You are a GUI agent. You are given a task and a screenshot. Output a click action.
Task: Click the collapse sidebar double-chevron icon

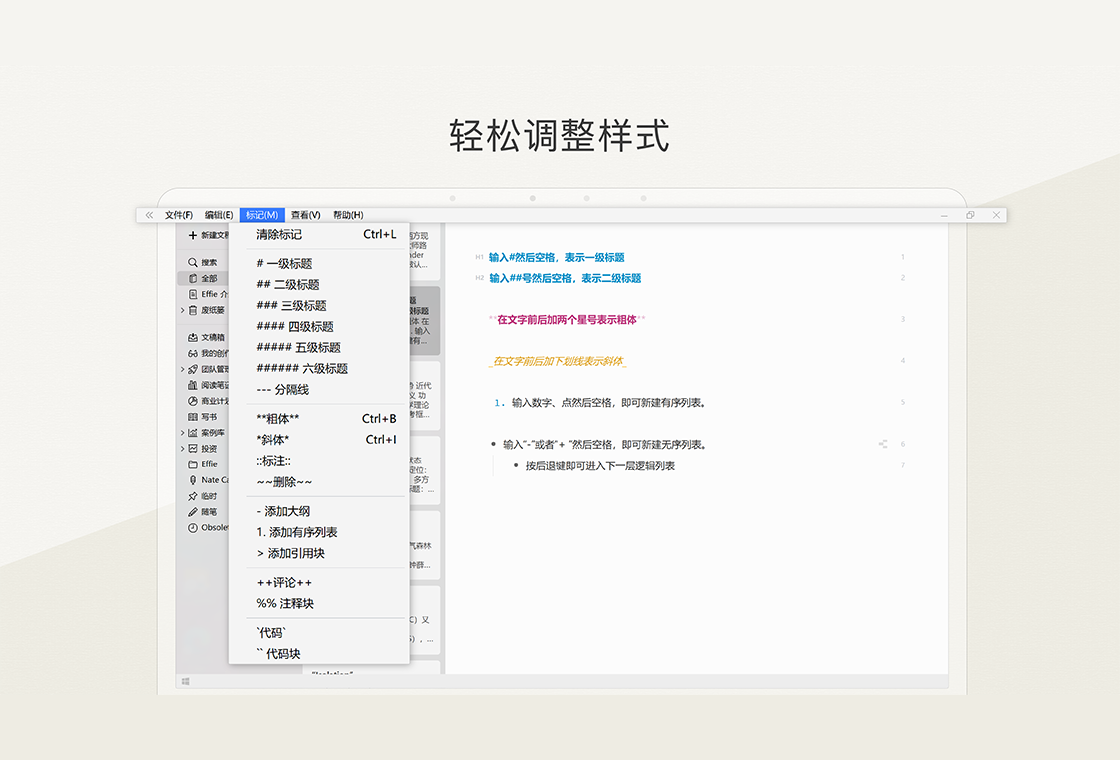[x=149, y=215]
